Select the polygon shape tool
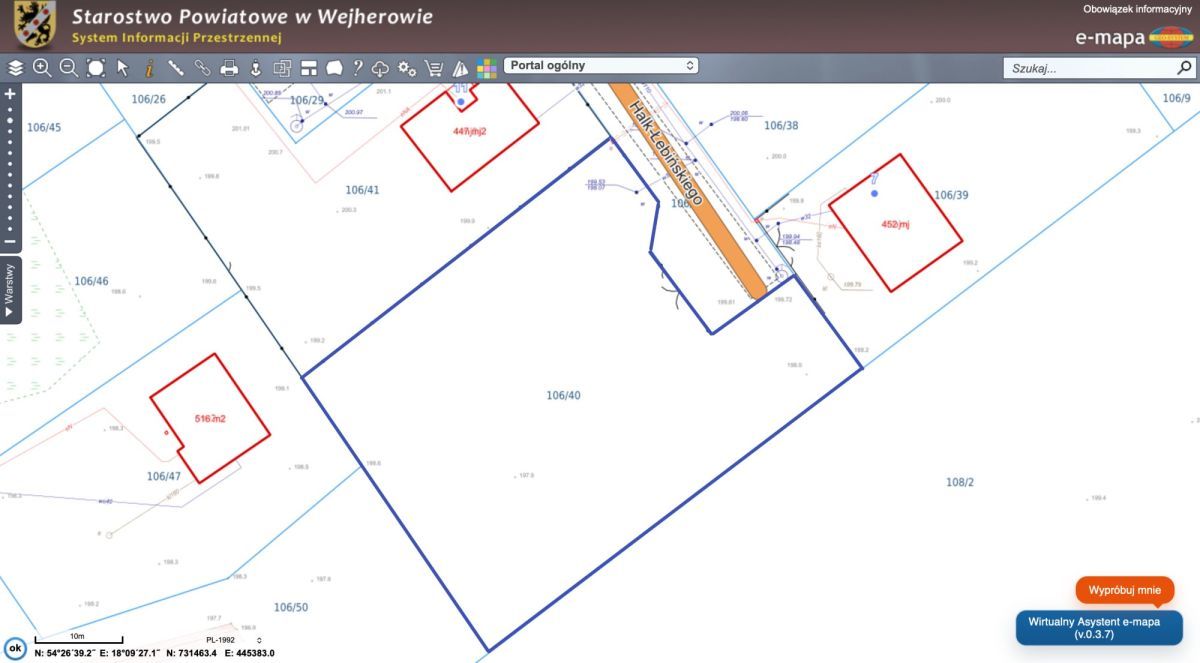This screenshot has width=1200, height=663. [334, 68]
